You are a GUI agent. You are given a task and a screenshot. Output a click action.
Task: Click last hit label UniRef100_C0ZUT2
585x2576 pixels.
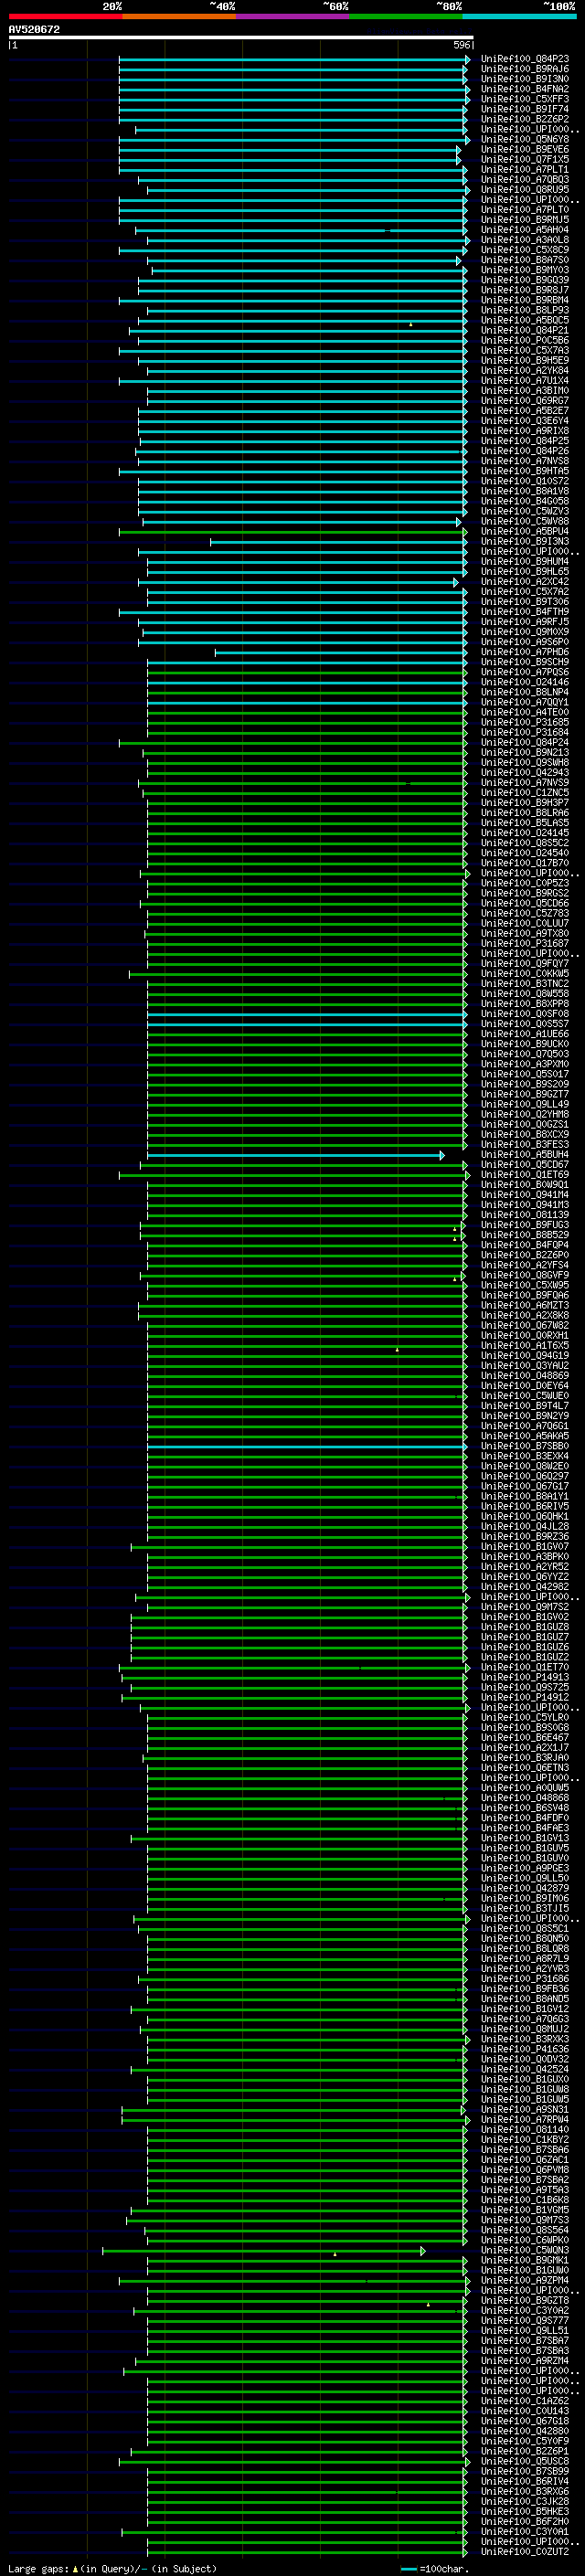point(525,2552)
